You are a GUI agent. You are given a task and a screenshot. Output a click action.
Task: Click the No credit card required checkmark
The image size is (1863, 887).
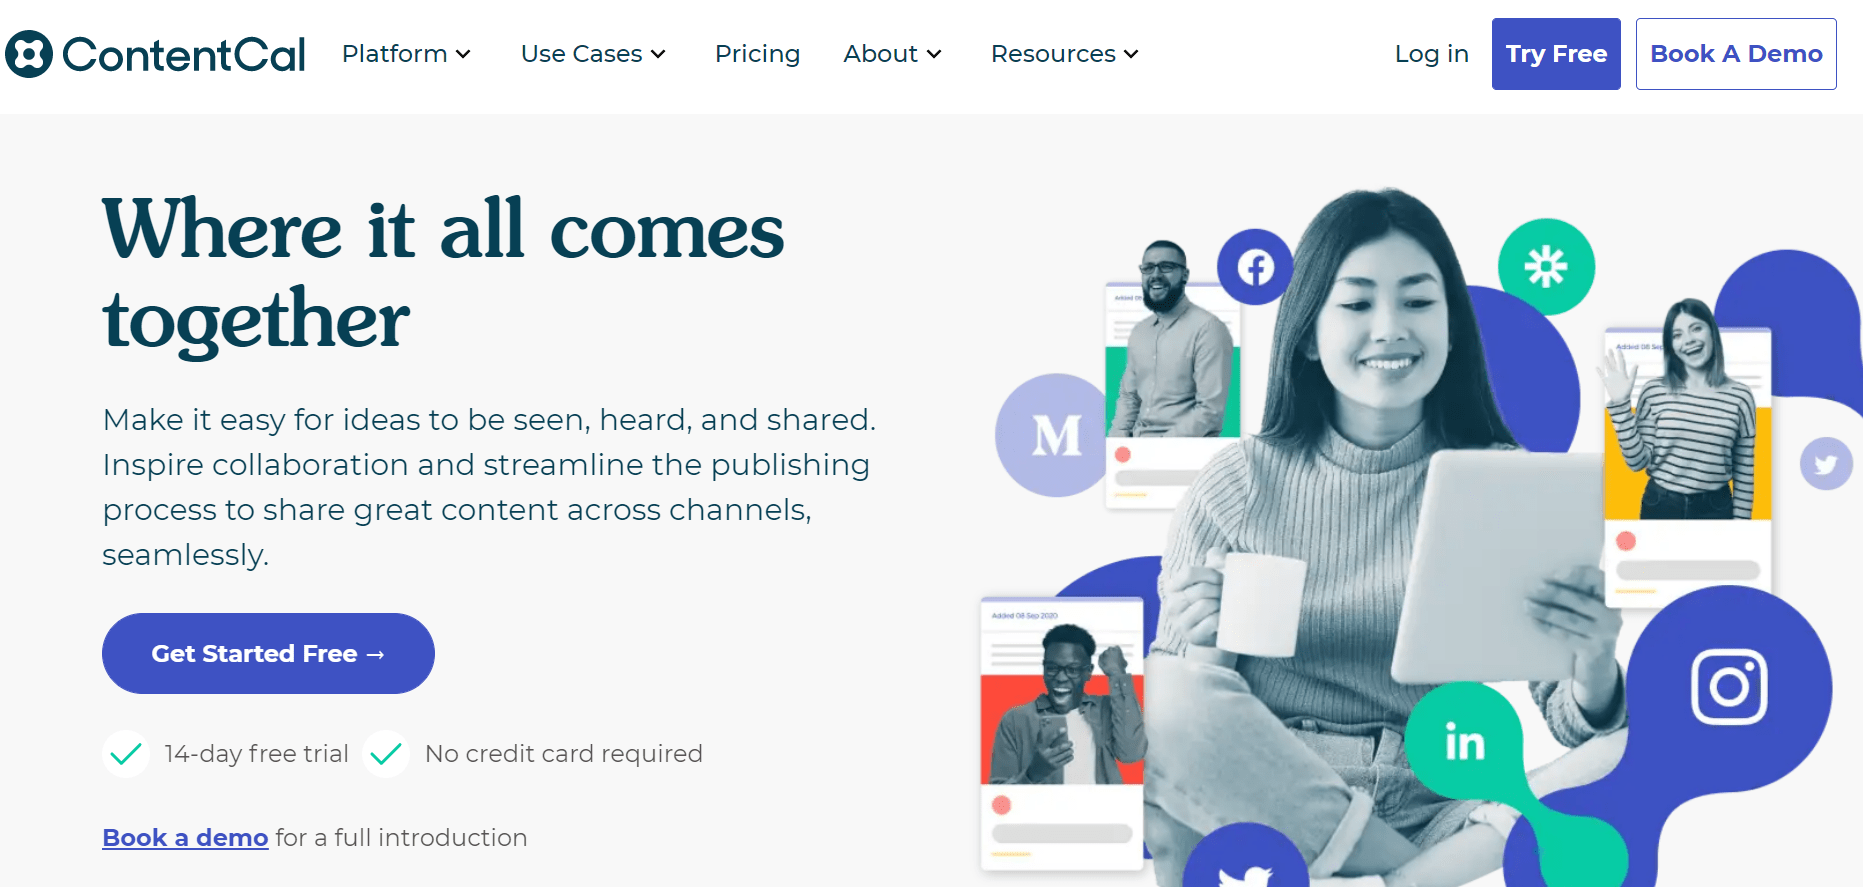point(386,754)
